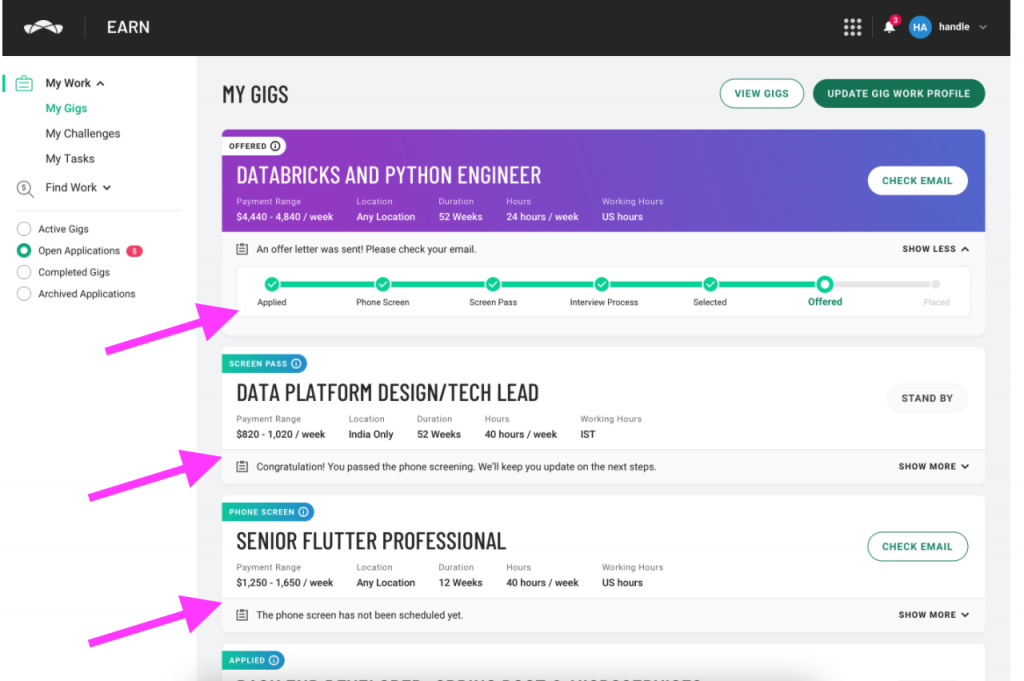The height and width of the screenshot is (681, 1024).
Task: Expand Senior Flutter gig with SHOW MORE
Action: point(933,614)
